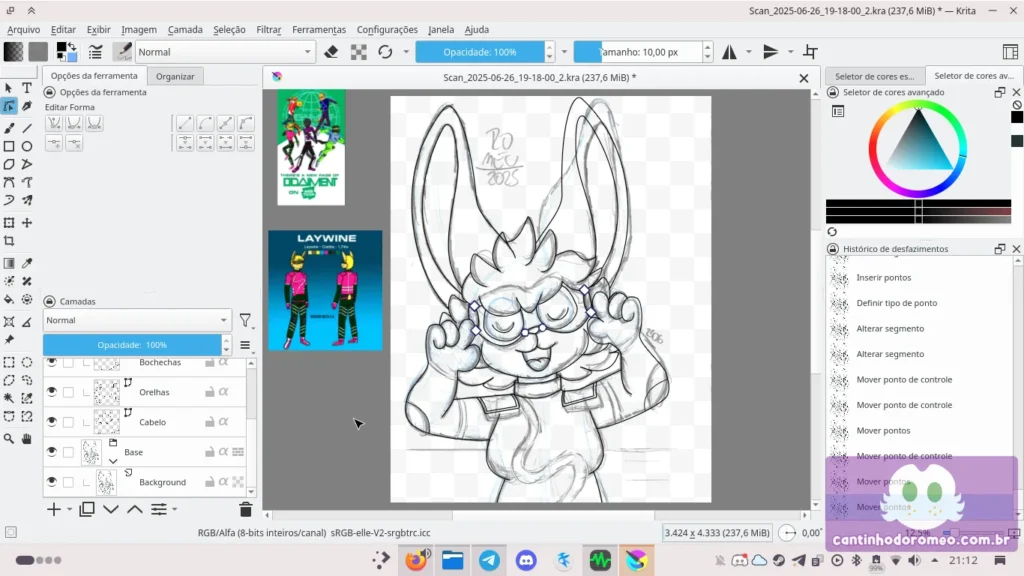Hide the Bochechas layer
Viewport: 1024px width, 576px height.
[52, 362]
